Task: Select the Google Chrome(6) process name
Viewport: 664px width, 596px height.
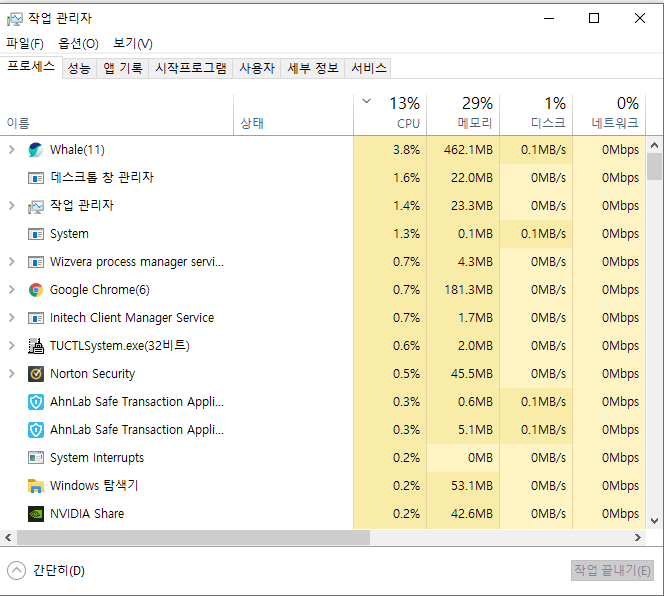Action: 100,290
